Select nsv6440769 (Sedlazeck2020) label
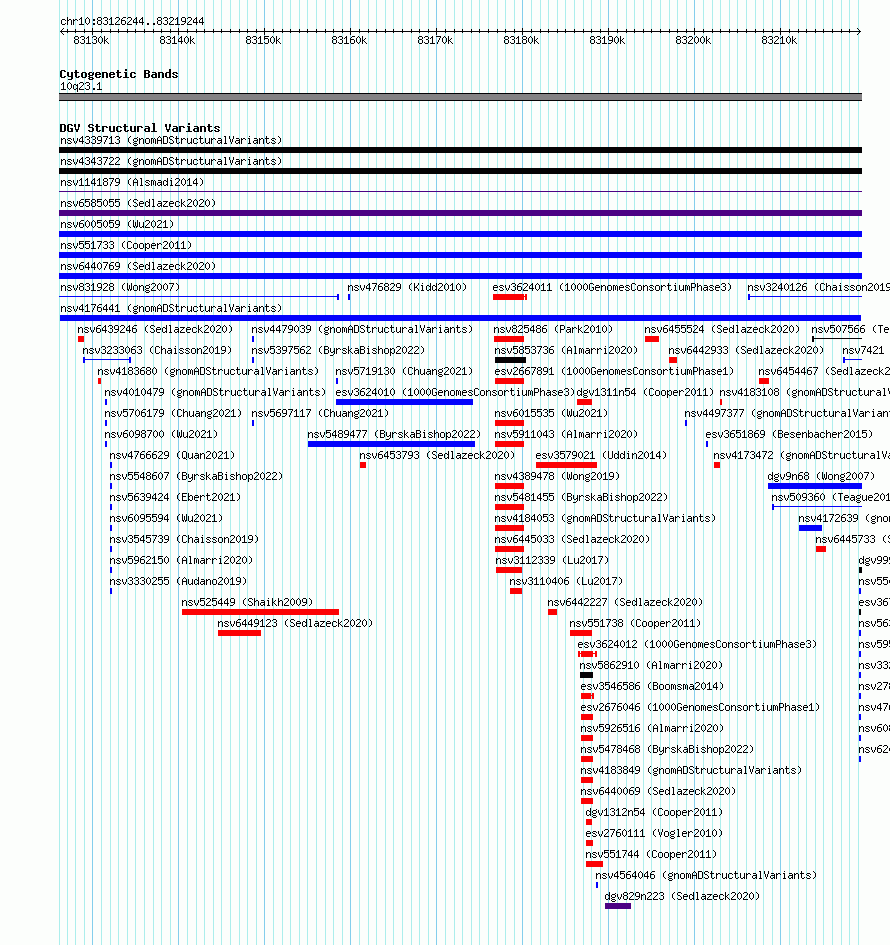The height and width of the screenshot is (945, 890). point(138,266)
